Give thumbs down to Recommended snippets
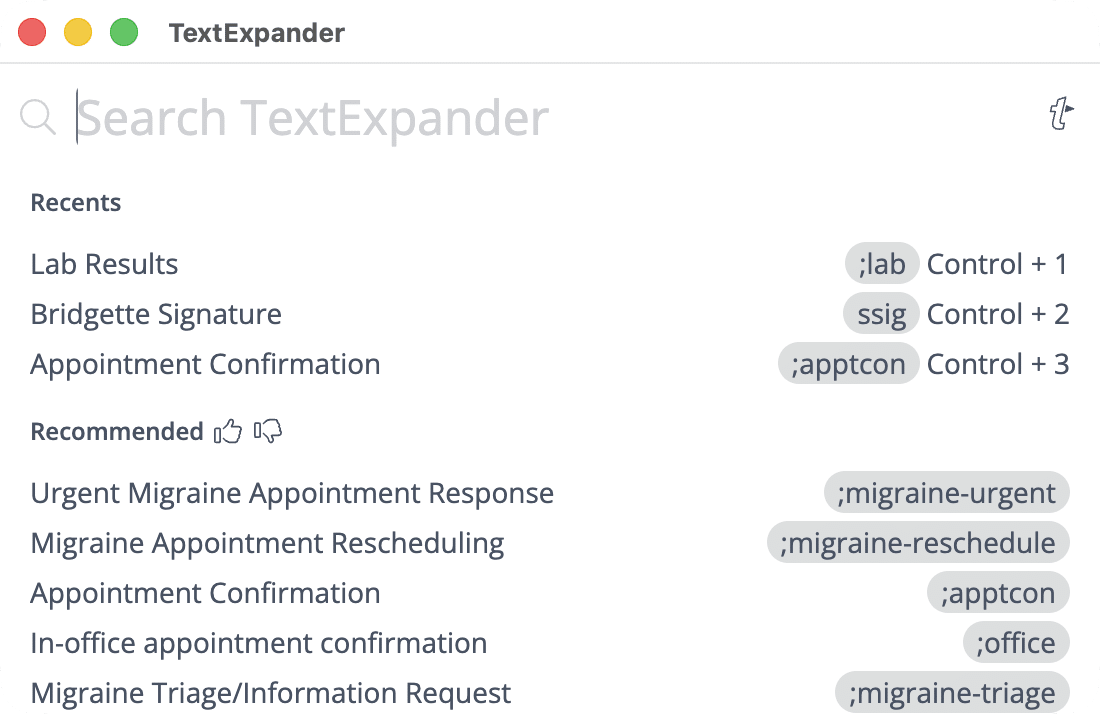Image resolution: width=1100 pixels, height=714 pixels. tap(268, 432)
